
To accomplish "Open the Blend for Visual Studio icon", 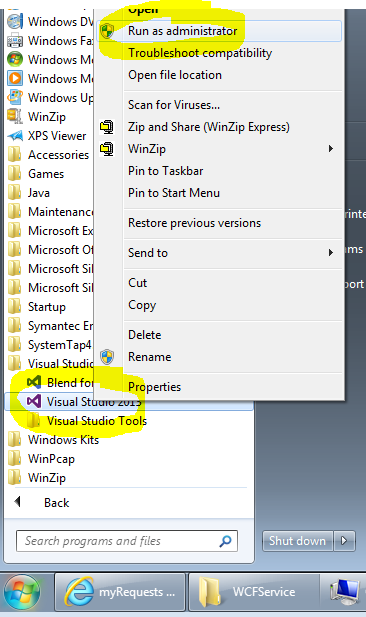I will tap(34, 382).
